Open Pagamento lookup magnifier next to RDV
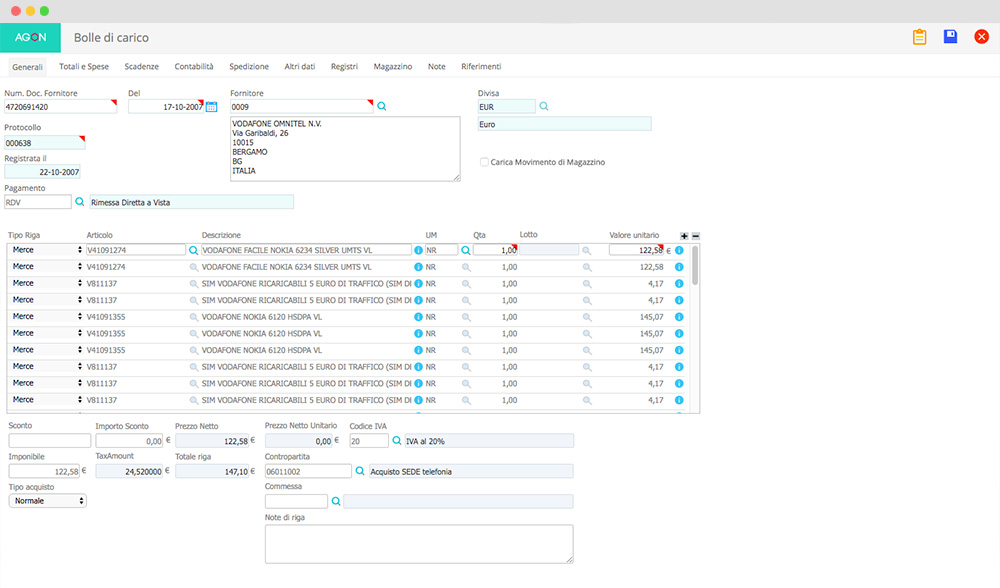Screen dimensions: 1000x588 pyautogui.click(x=80, y=202)
